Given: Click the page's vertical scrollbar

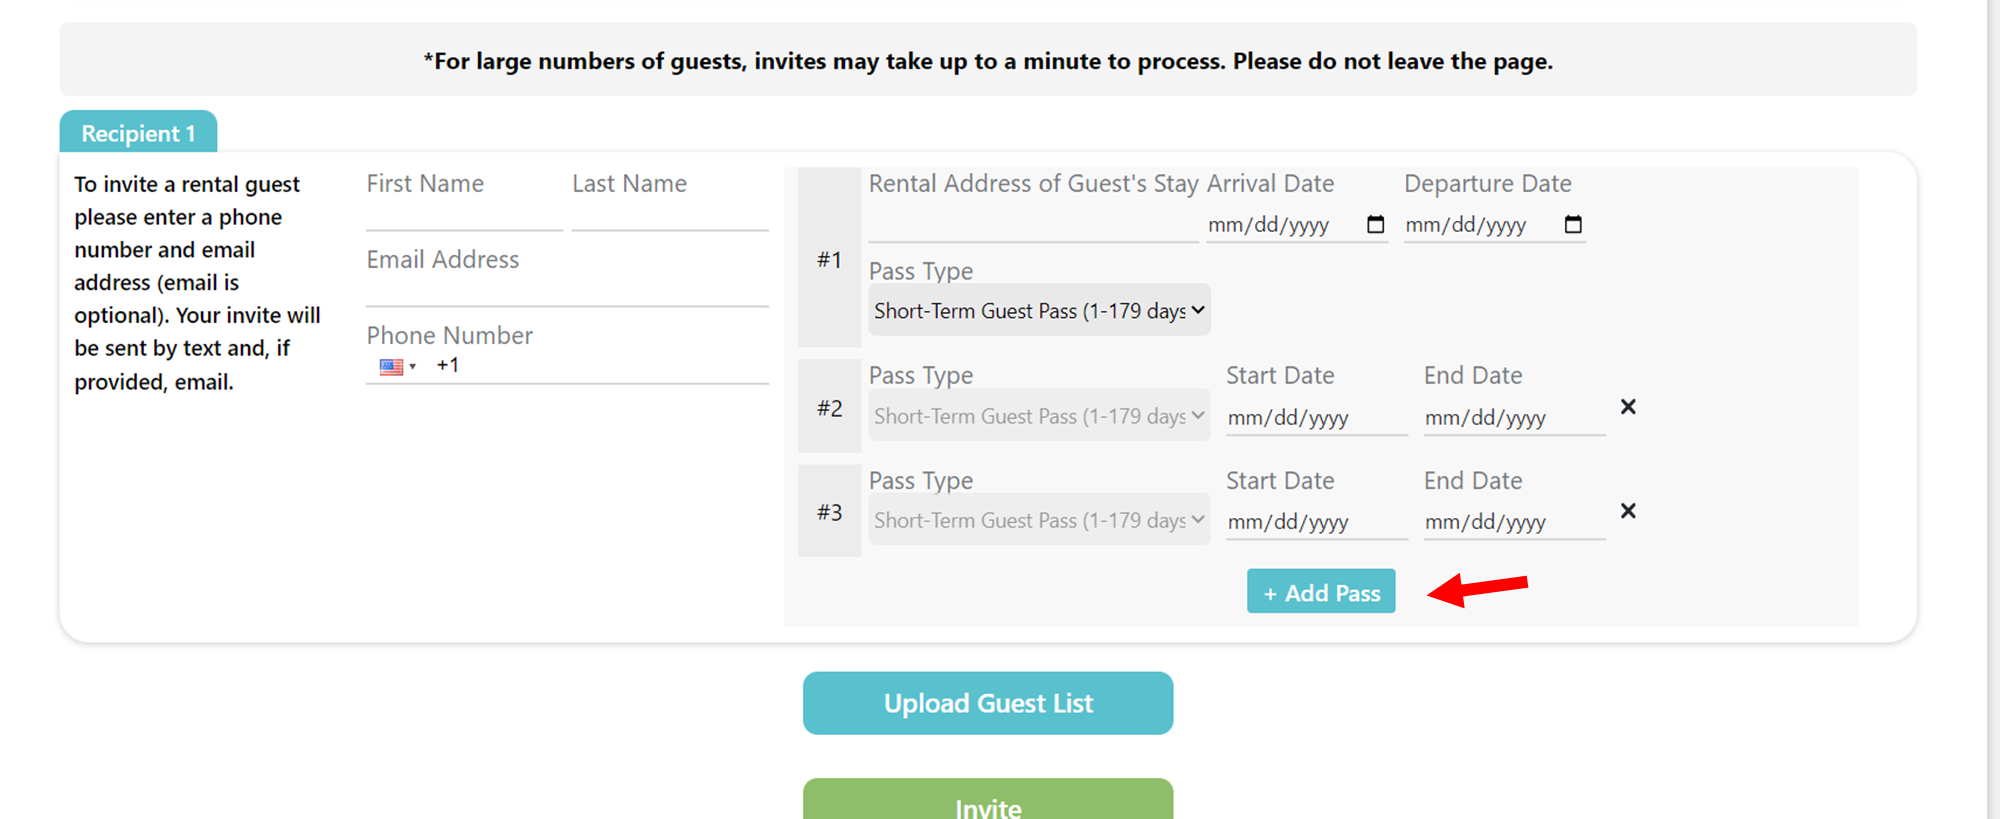Looking at the screenshot, I should click(x=1993, y=409).
